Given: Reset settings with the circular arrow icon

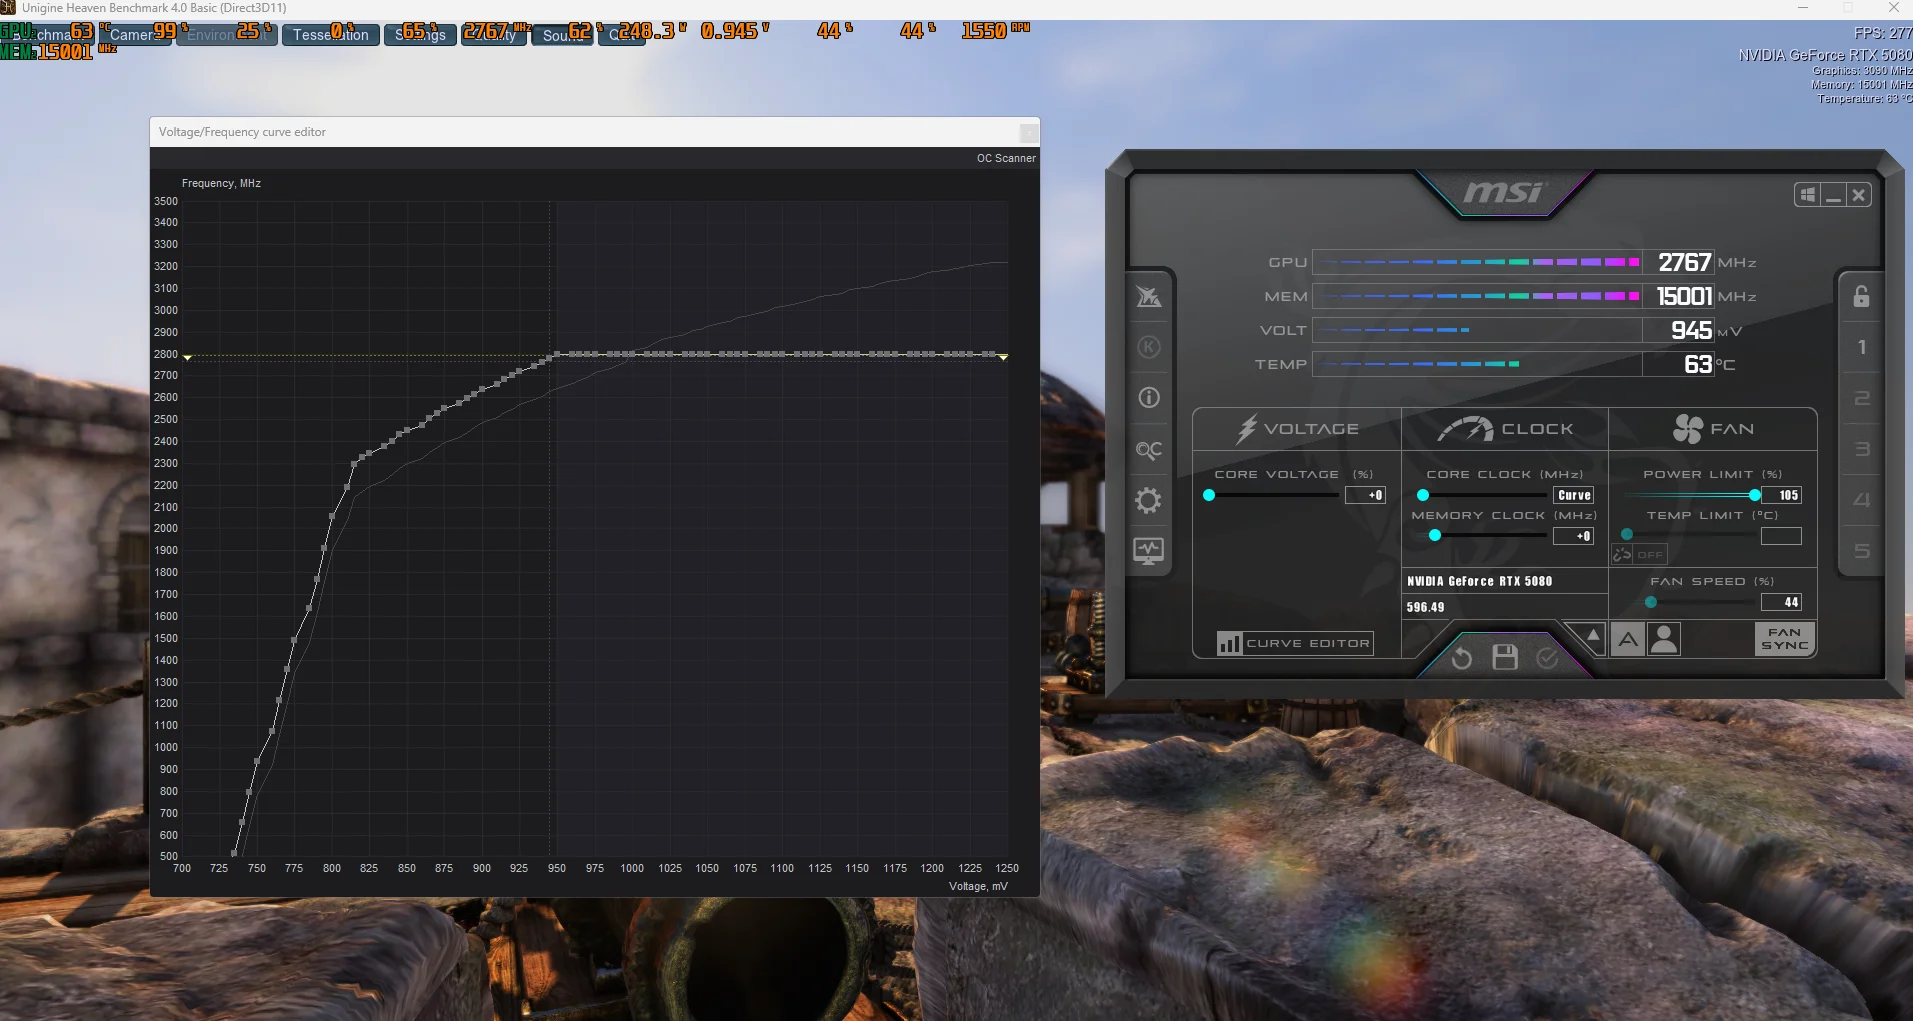Looking at the screenshot, I should [1462, 657].
